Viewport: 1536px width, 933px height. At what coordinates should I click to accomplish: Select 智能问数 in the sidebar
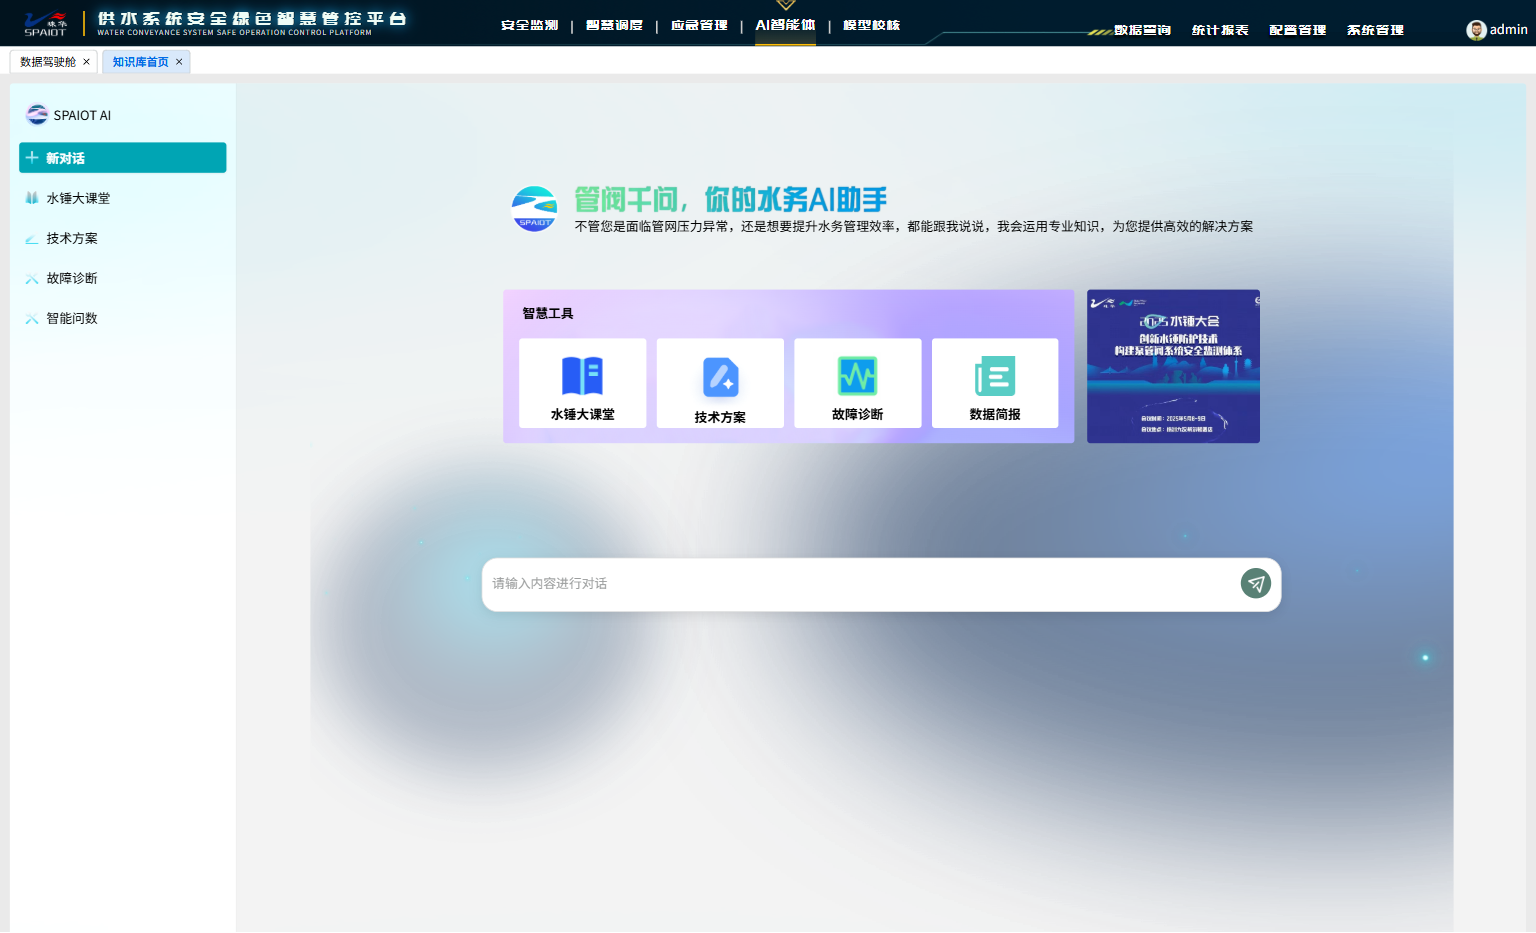[72, 318]
